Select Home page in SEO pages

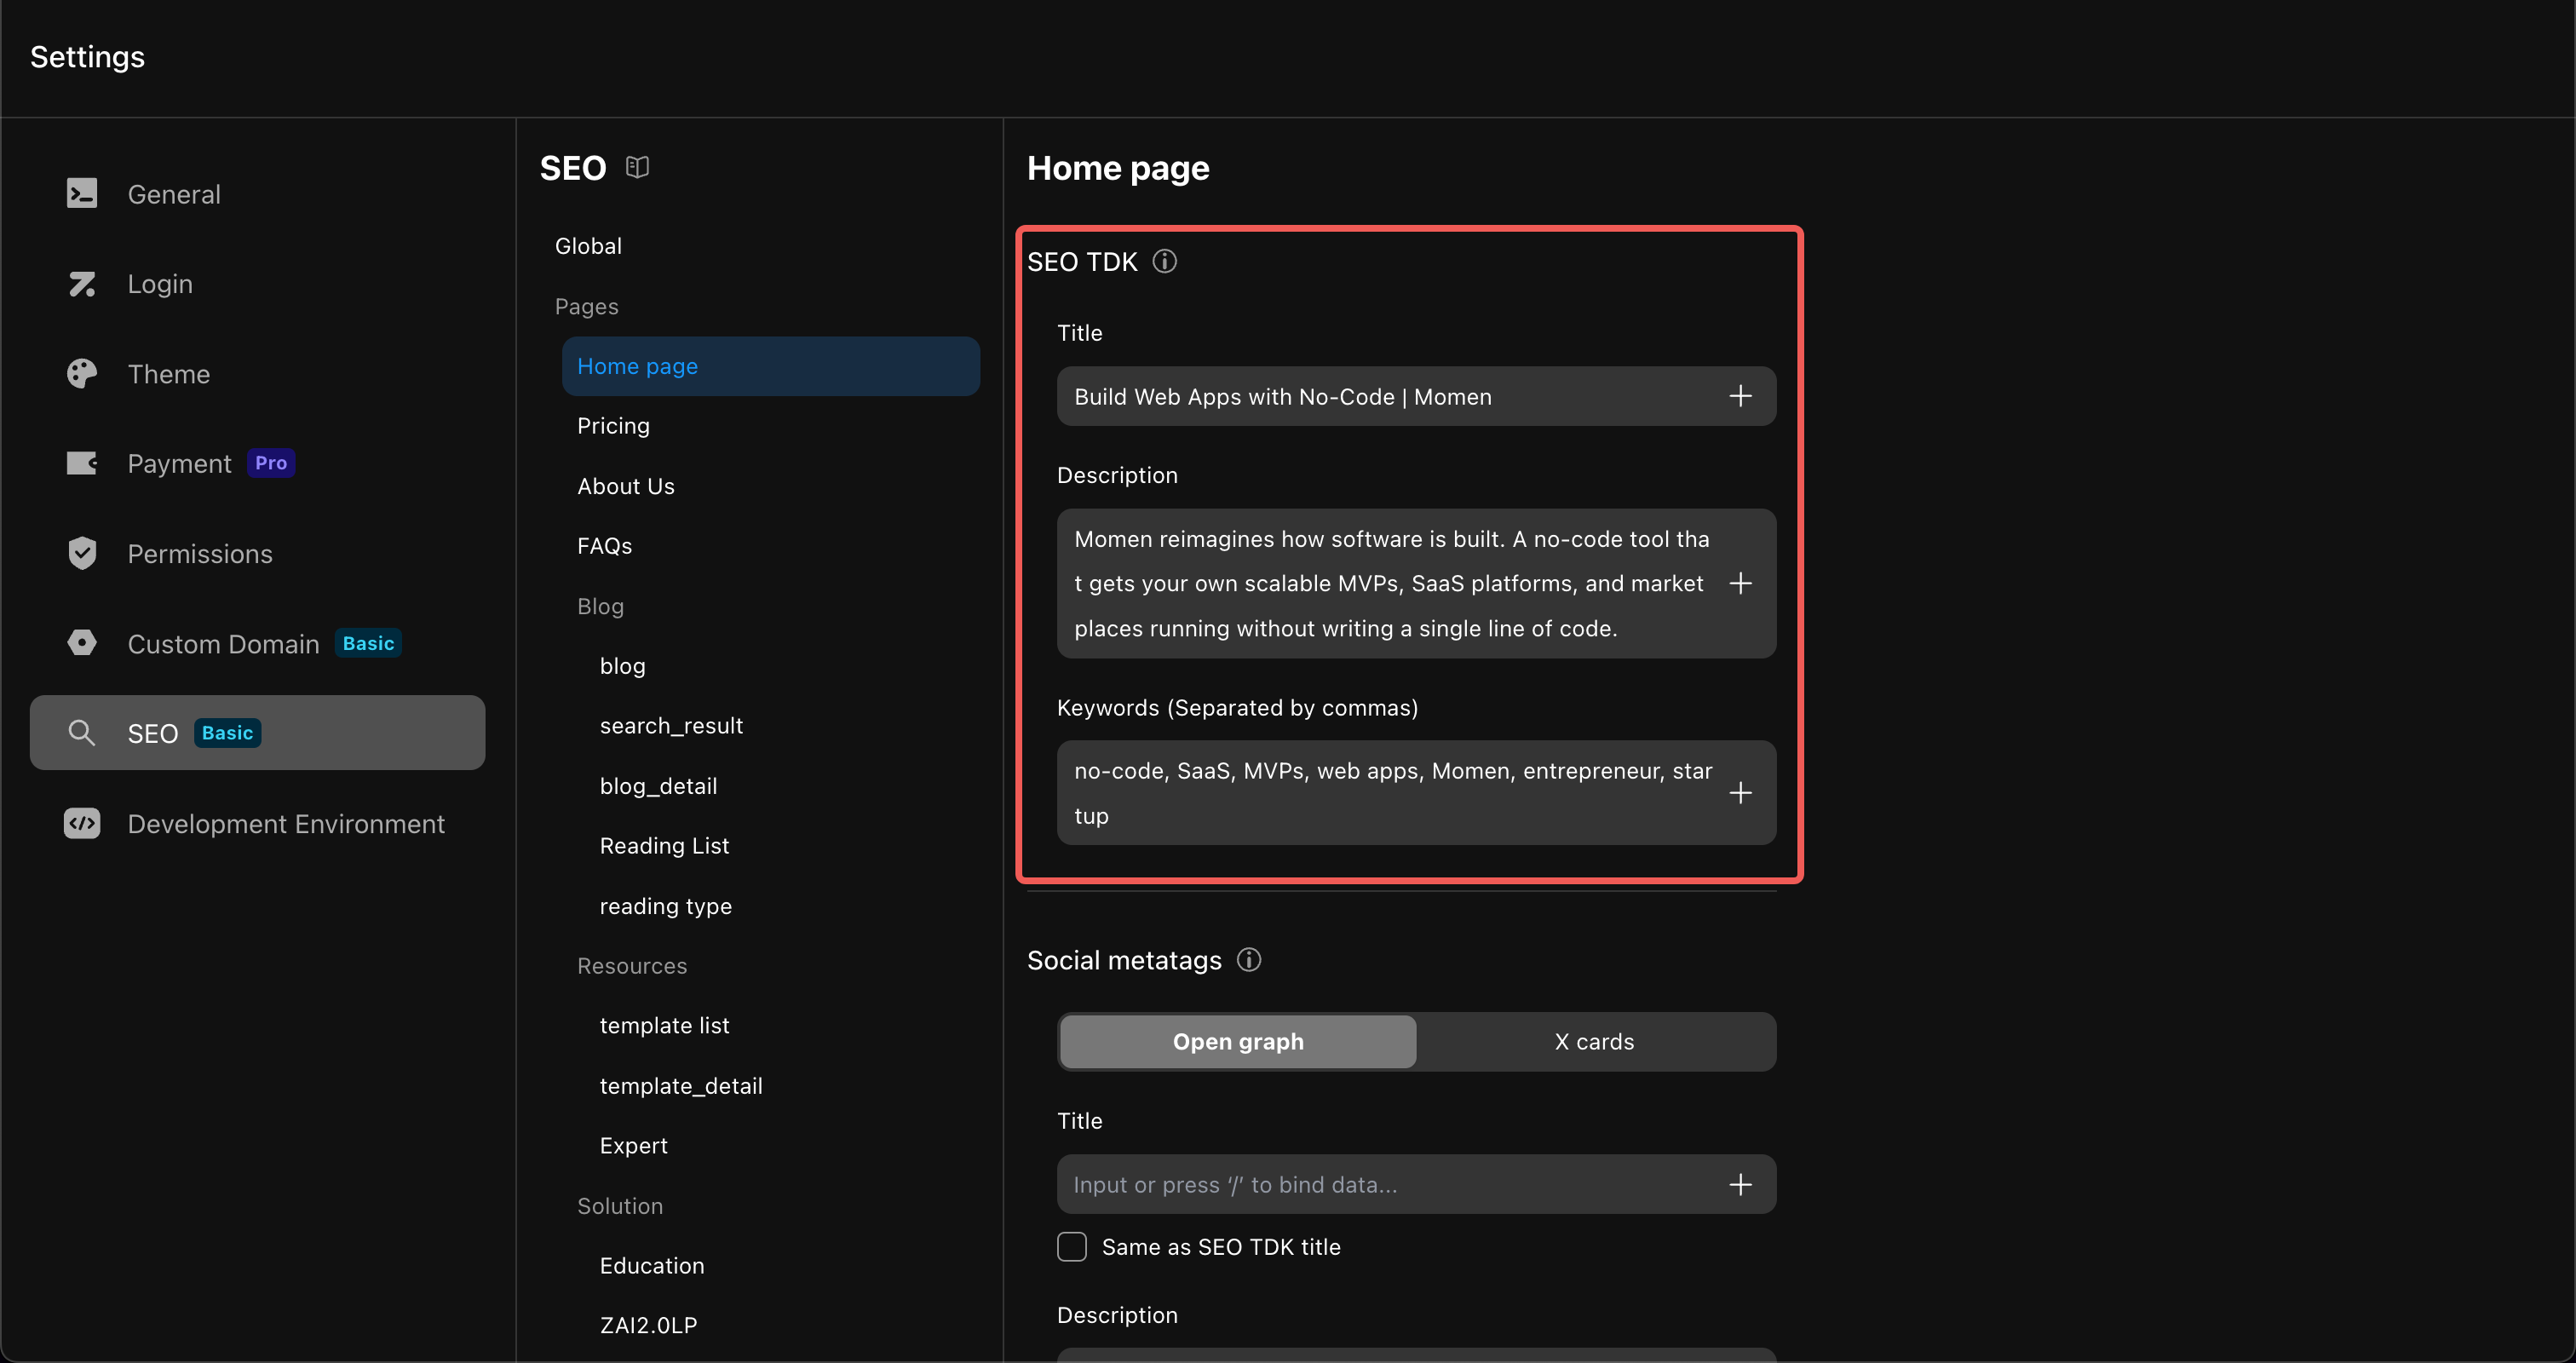[x=770, y=366]
